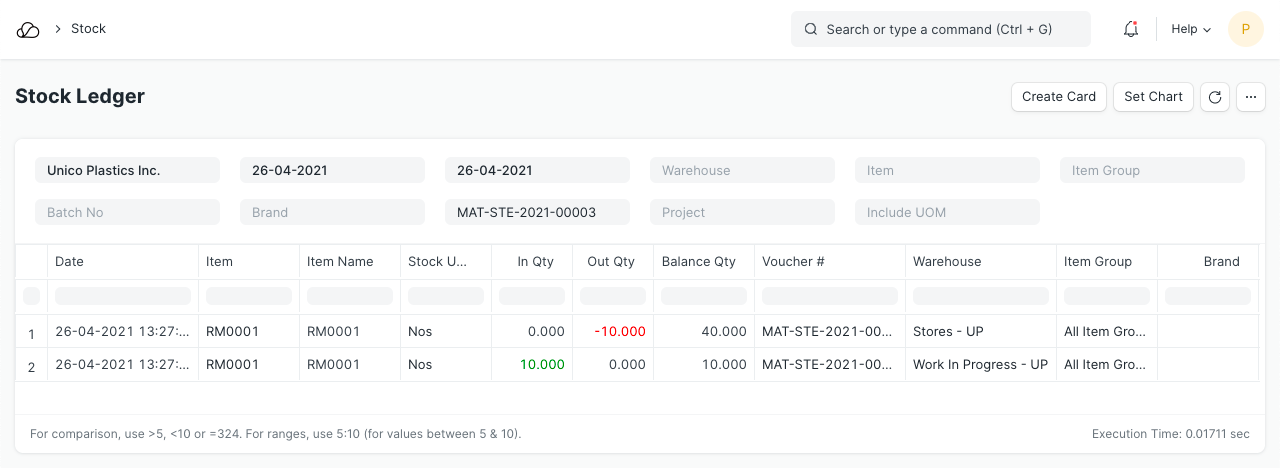This screenshot has height=468, width=1280.
Task: Focus the search command bar
Action: coord(940,30)
